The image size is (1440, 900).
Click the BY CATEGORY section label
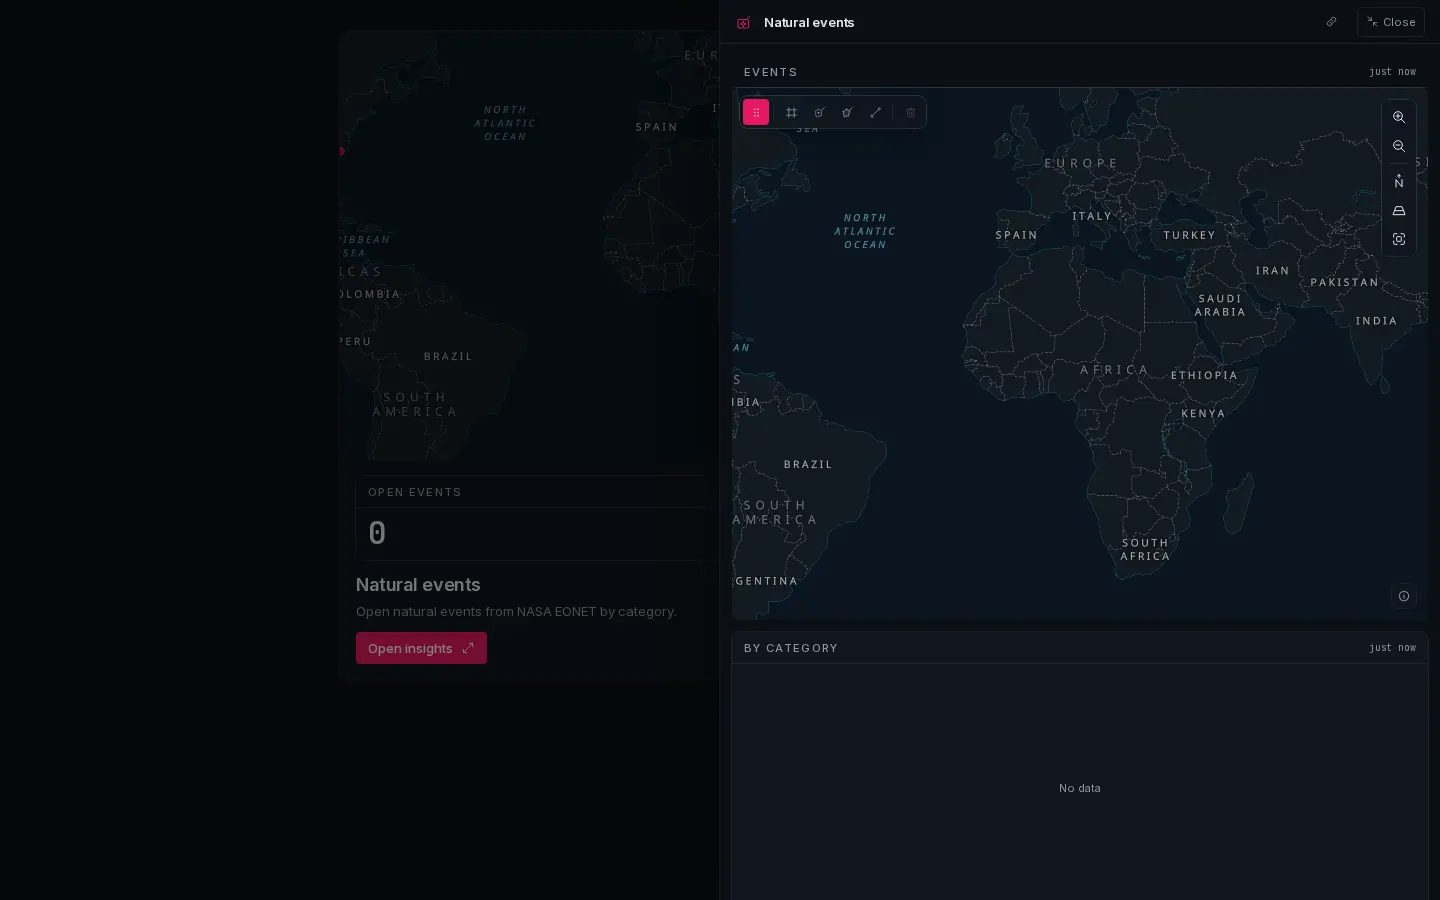coord(791,648)
